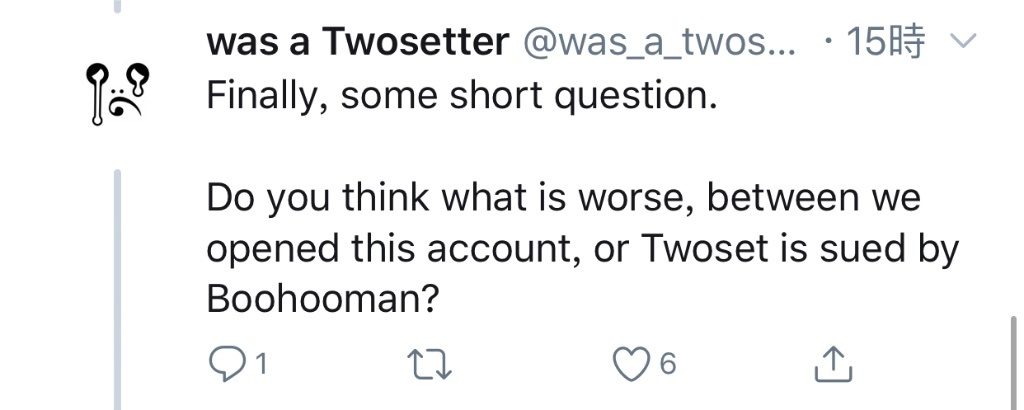Tap the @was_a_twos... handle
The image size is (1024, 410).
[658, 43]
